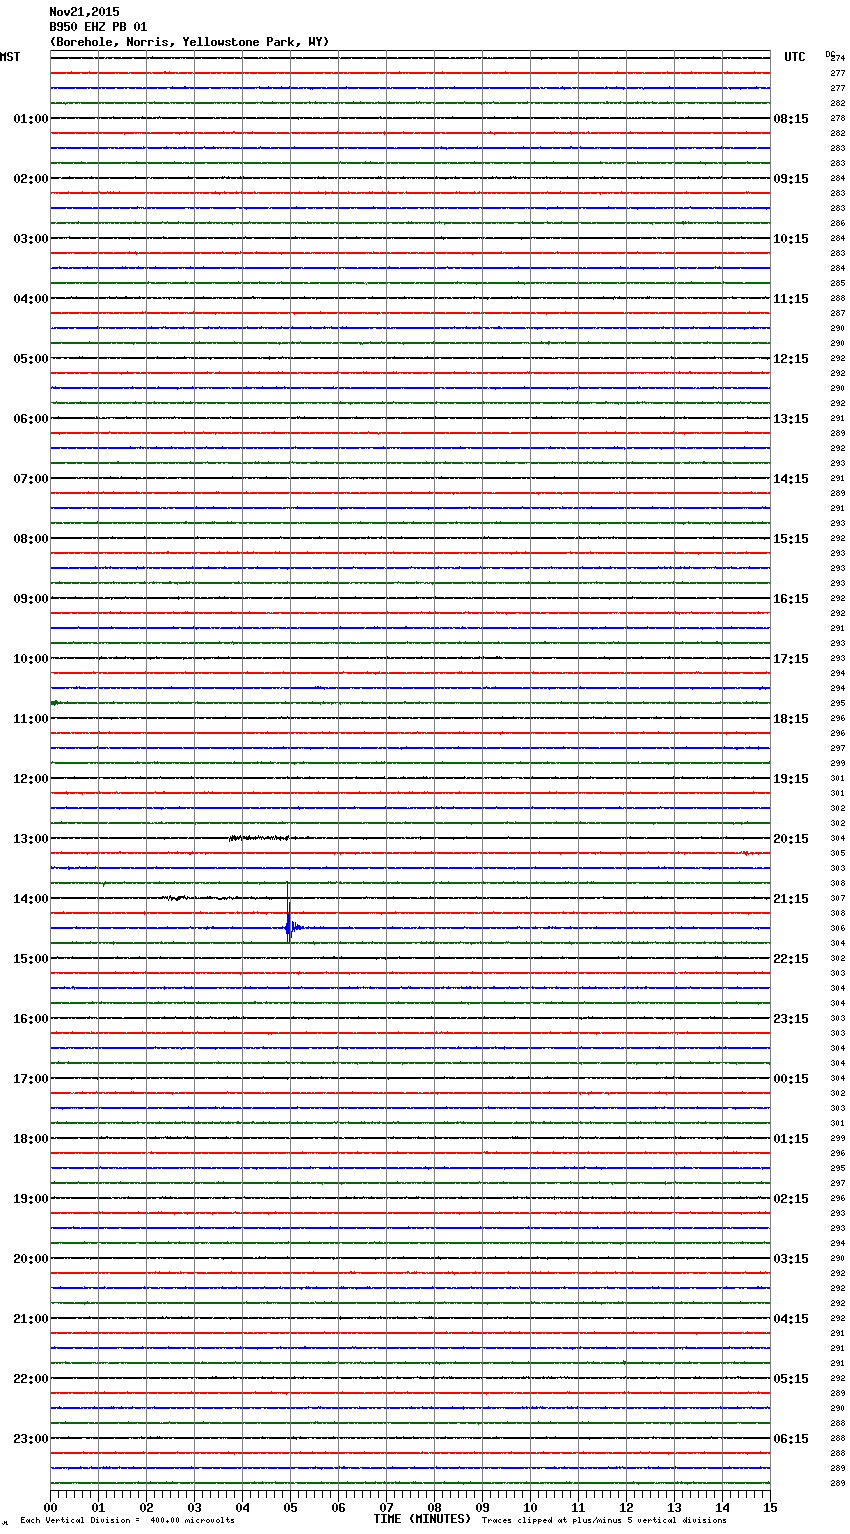
Task: Click the Each Vertical Division 400.00 microvolts note
Action: (128, 1521)
